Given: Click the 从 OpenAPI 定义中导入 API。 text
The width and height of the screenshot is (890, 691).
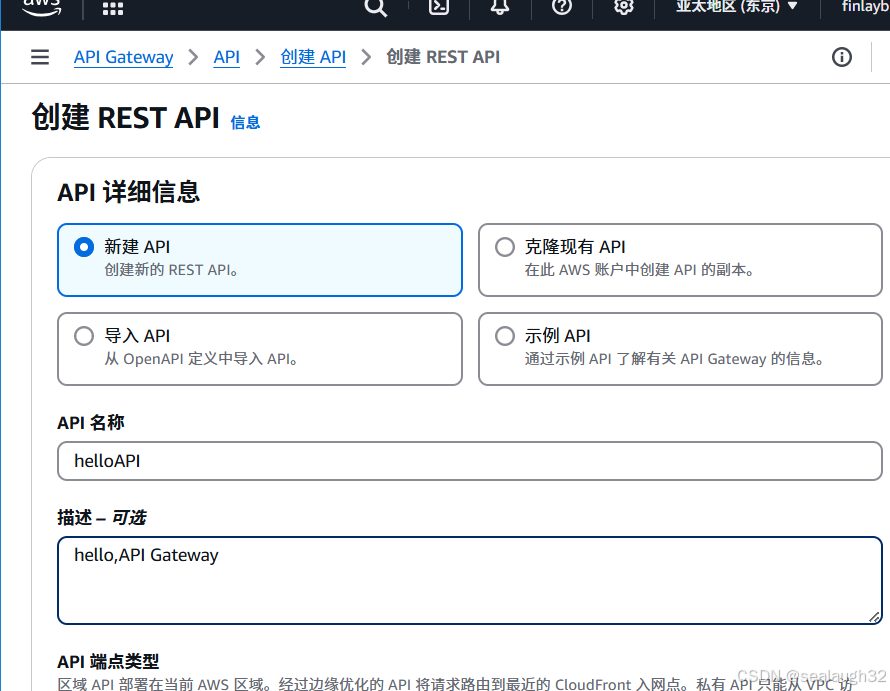Looking at the screenshot, I should 201,359.
